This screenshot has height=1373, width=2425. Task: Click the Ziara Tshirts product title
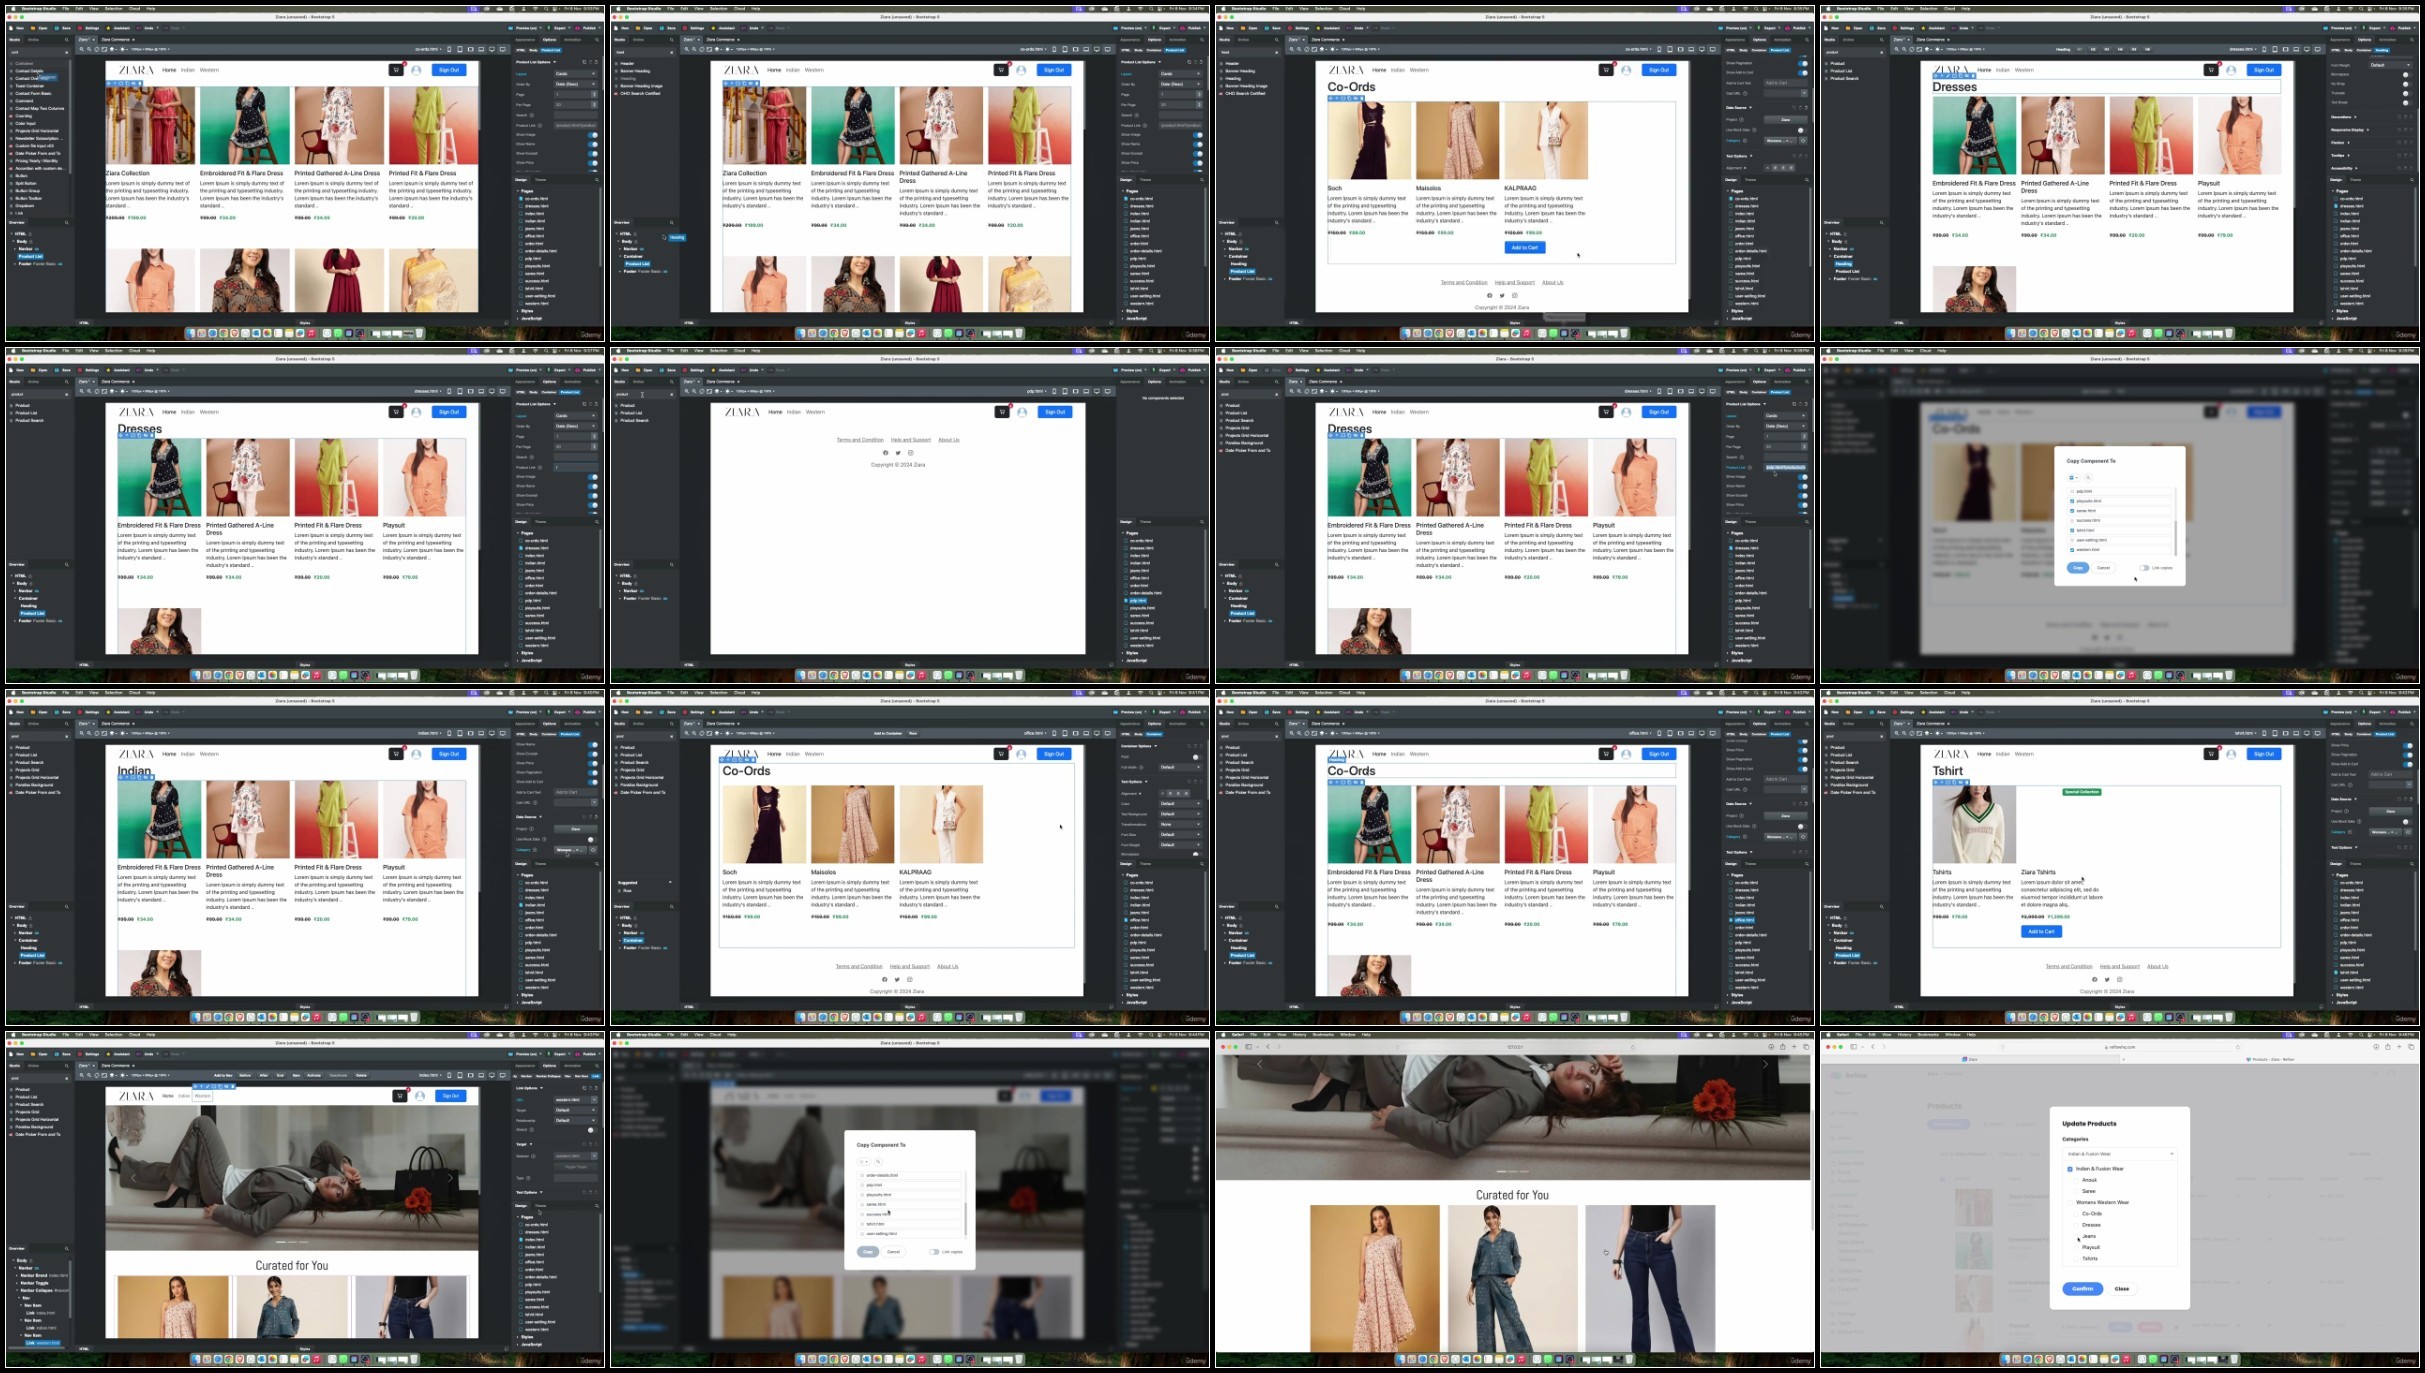coord(2038,872)
